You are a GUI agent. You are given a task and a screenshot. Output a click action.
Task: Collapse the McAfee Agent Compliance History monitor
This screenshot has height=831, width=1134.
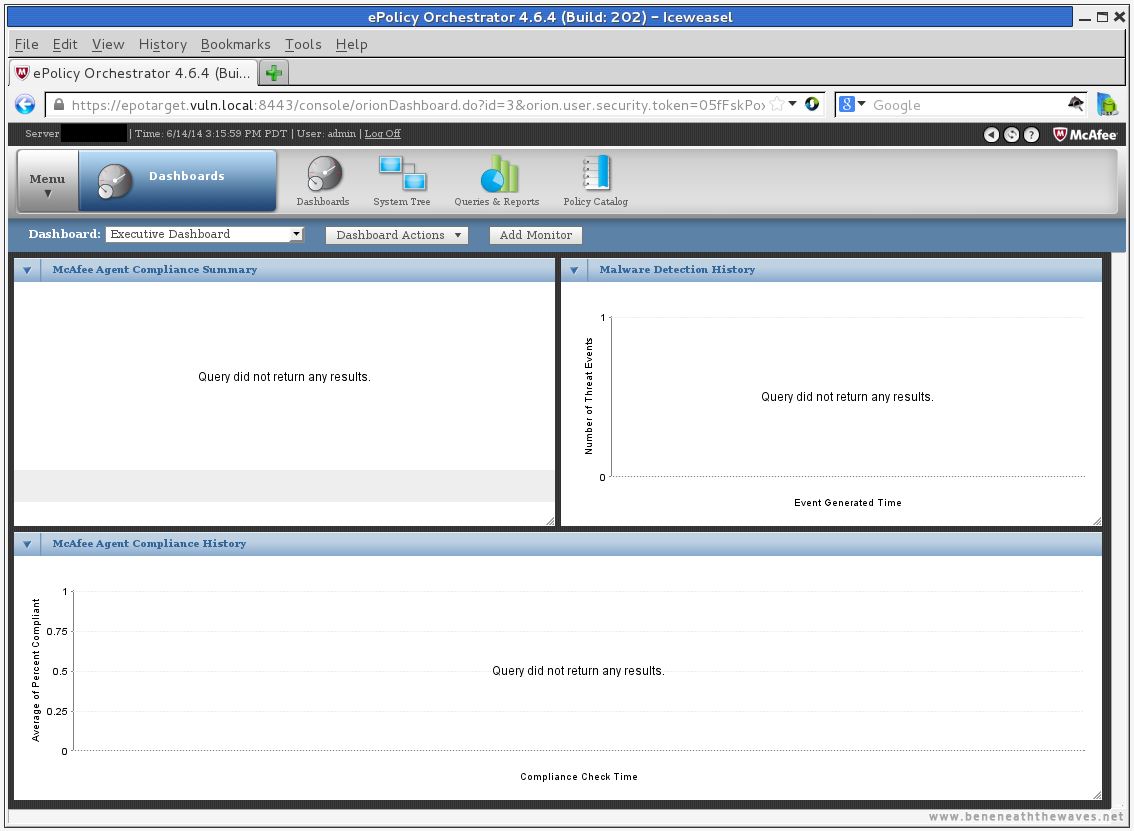point(27,545)
